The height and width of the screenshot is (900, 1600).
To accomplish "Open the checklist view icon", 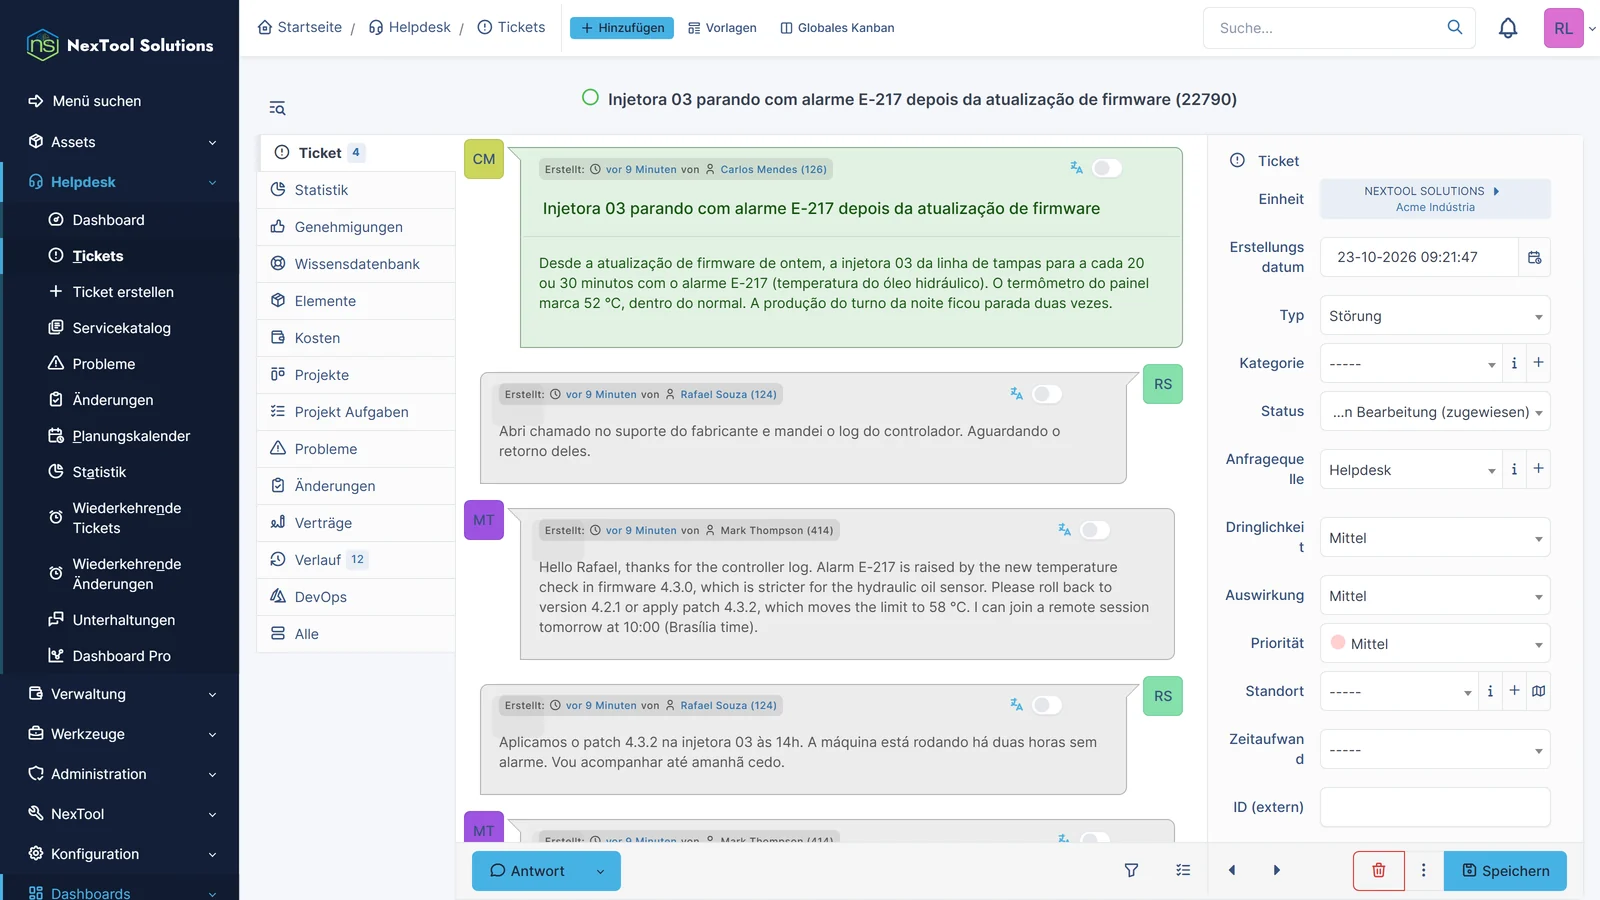I will (x=1183, y=870).
